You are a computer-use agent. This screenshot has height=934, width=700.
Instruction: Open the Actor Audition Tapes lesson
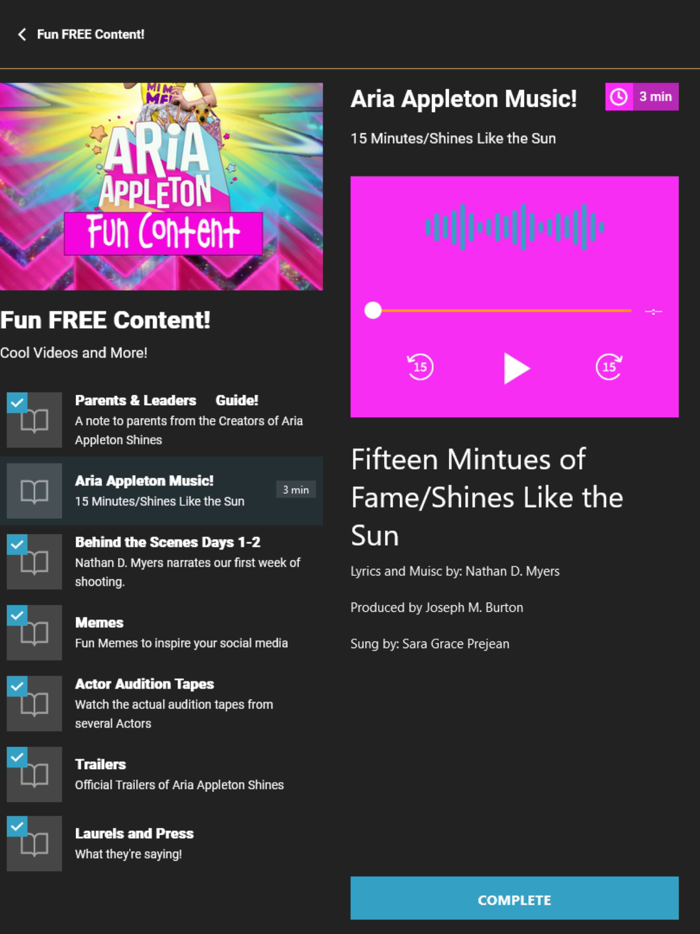[161, 703]
